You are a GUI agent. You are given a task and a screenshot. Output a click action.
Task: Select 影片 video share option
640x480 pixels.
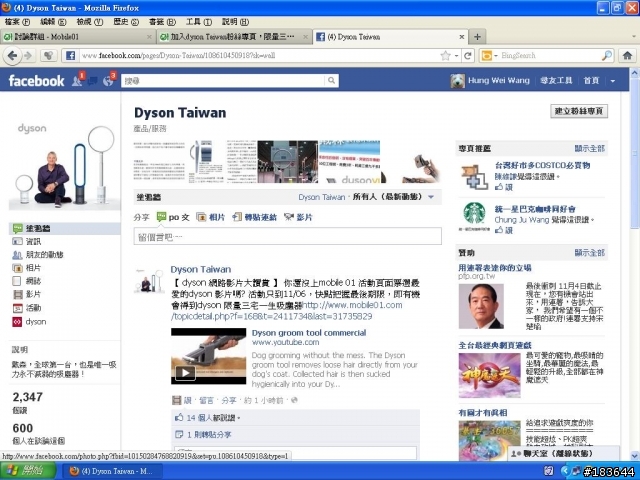point(298,217)
